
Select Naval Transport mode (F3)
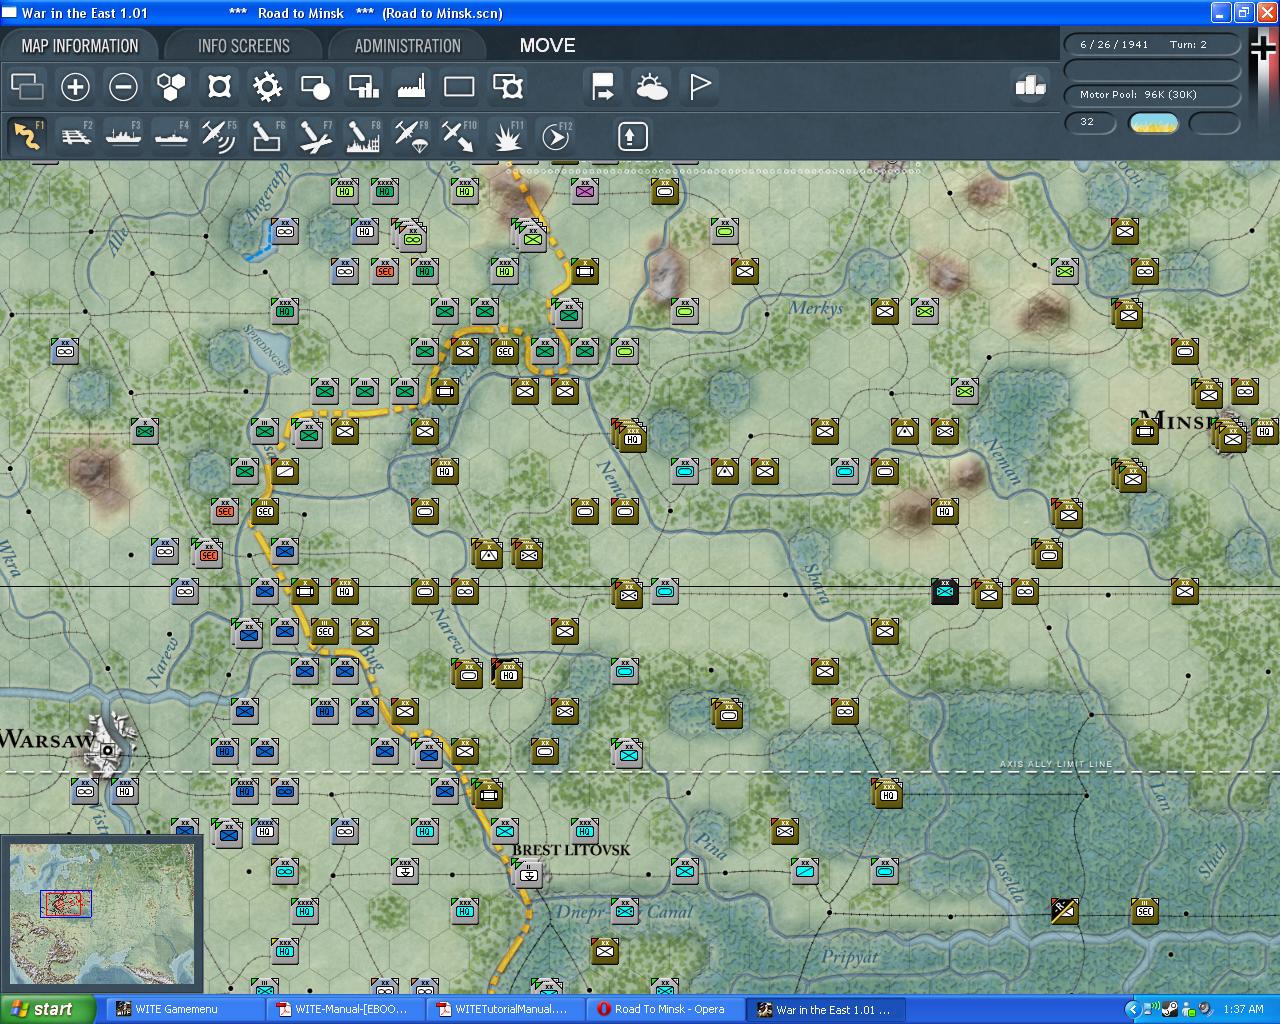point(123,136)
